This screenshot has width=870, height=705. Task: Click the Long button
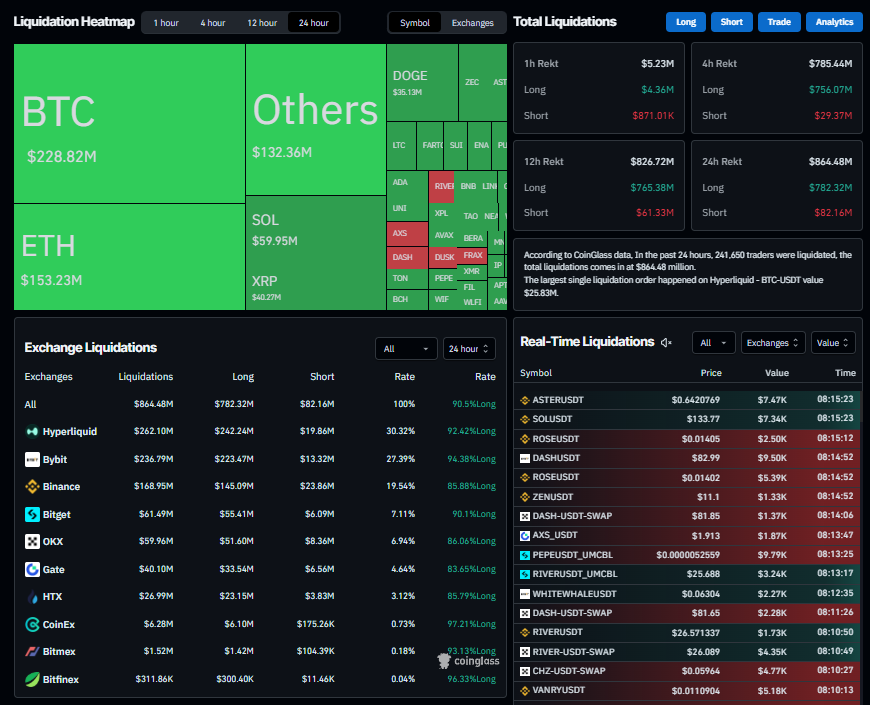coord(686,22)
